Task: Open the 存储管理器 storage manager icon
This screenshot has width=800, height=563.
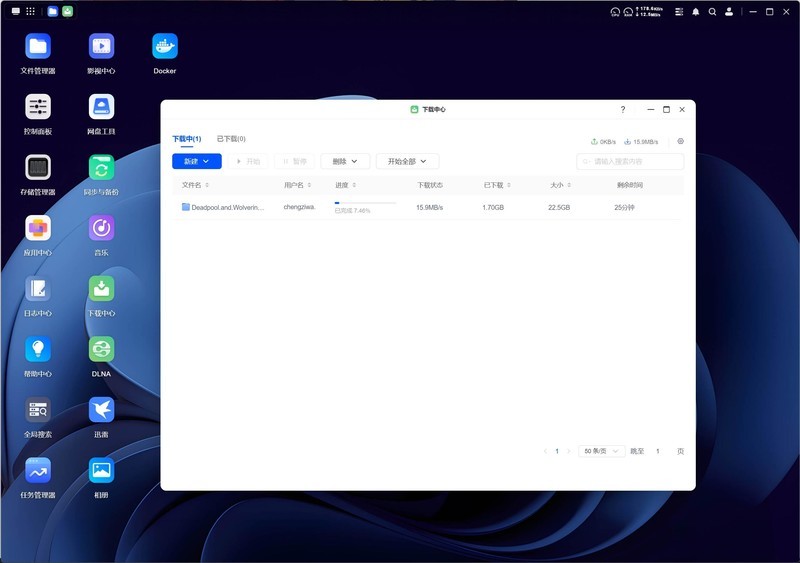Action: coord(38,168)
